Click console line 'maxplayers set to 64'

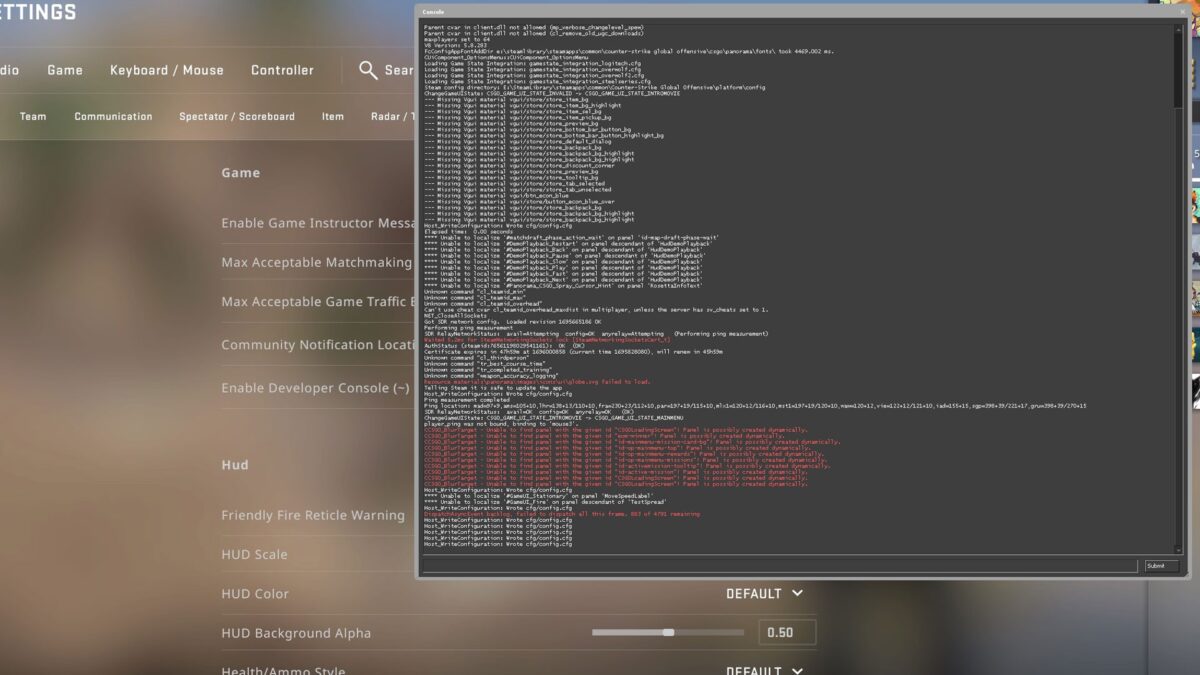pos(457,39)
